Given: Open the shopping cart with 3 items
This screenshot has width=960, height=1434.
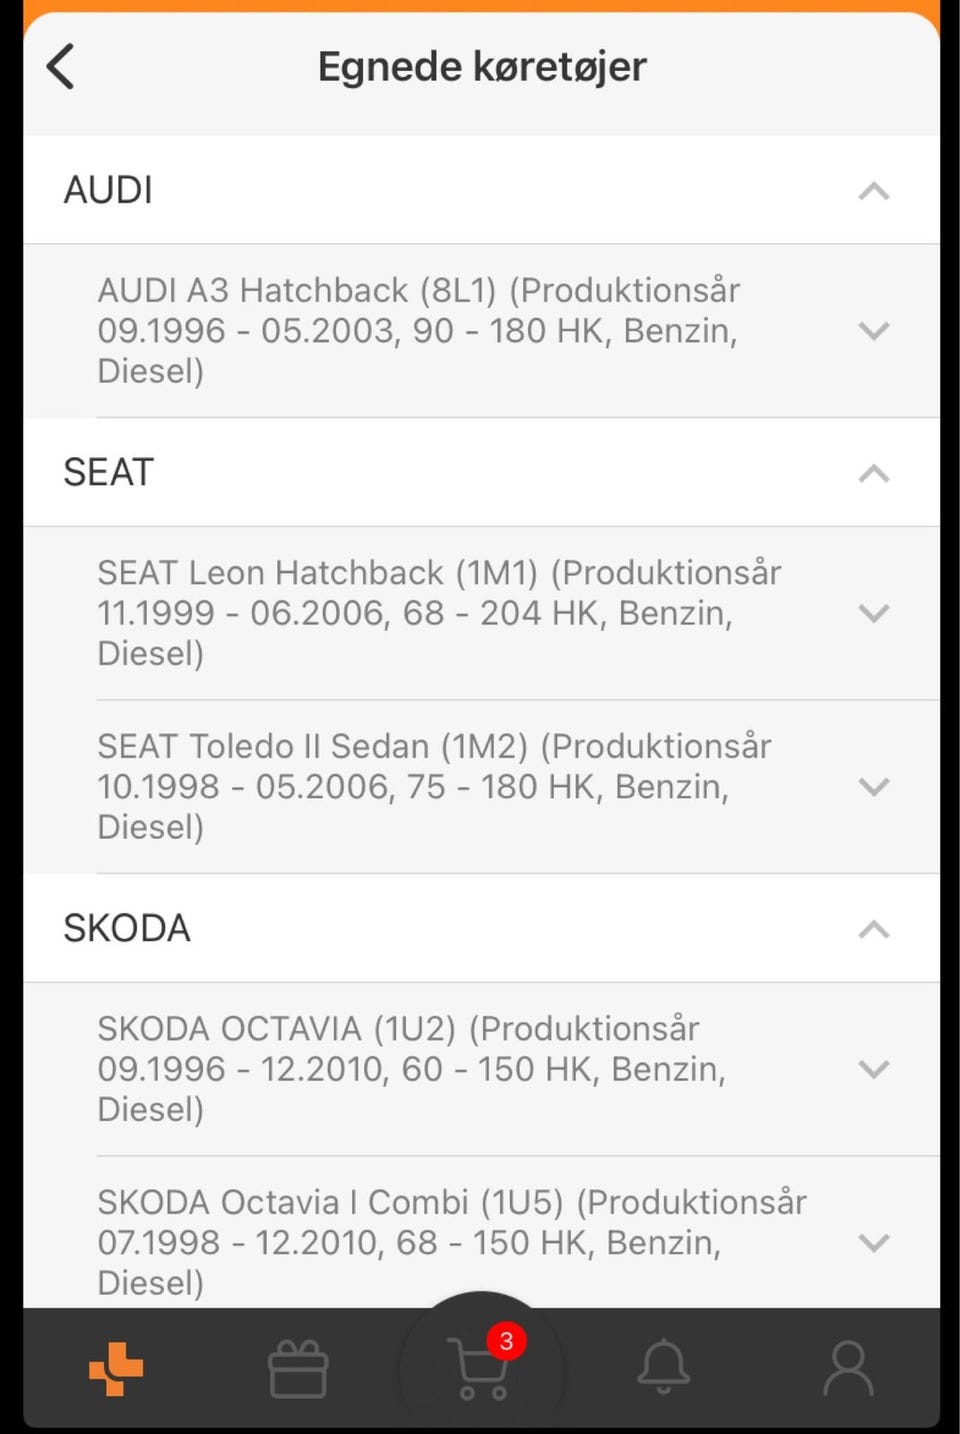Looking at the screenshot, I should pos(479,1370).
